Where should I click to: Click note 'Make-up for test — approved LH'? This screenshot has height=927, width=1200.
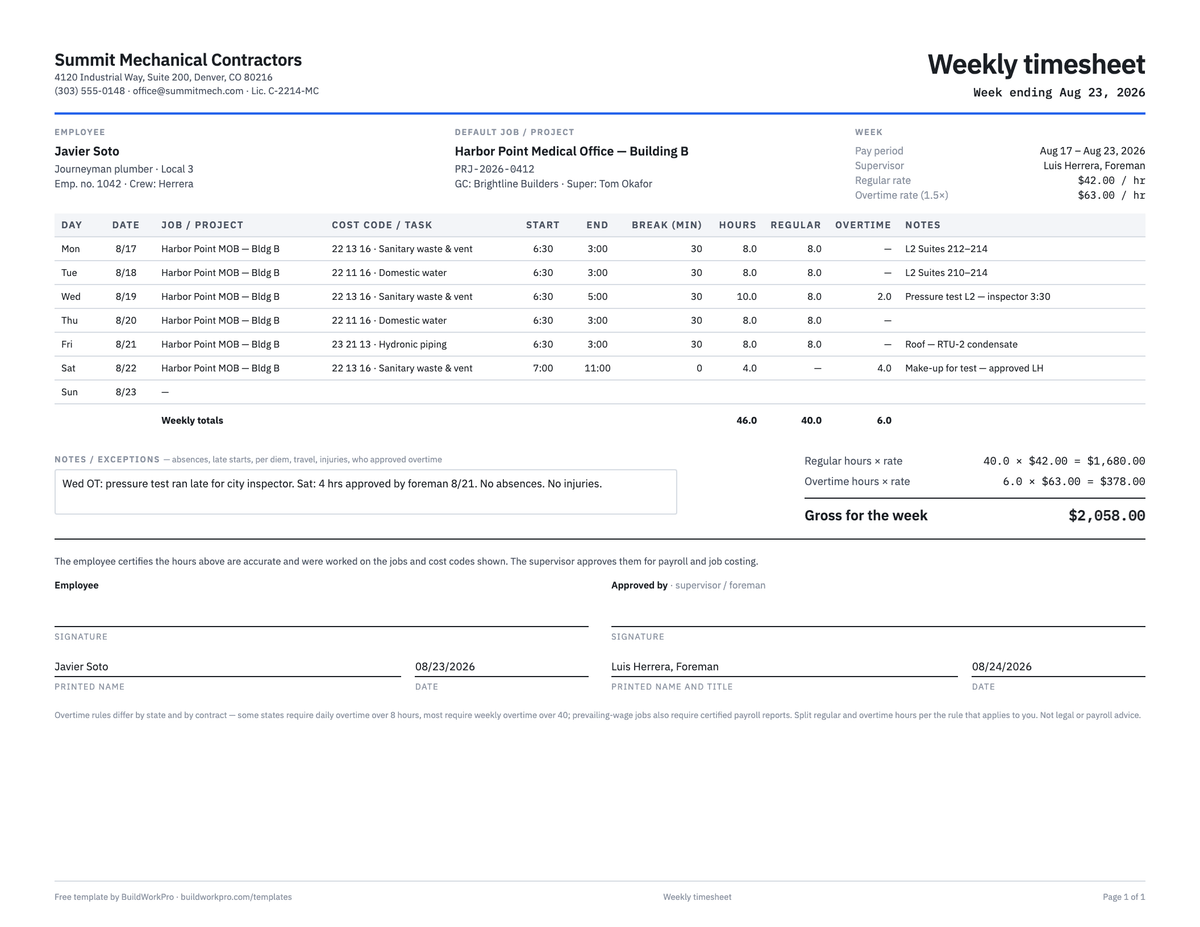click(974, 369)
